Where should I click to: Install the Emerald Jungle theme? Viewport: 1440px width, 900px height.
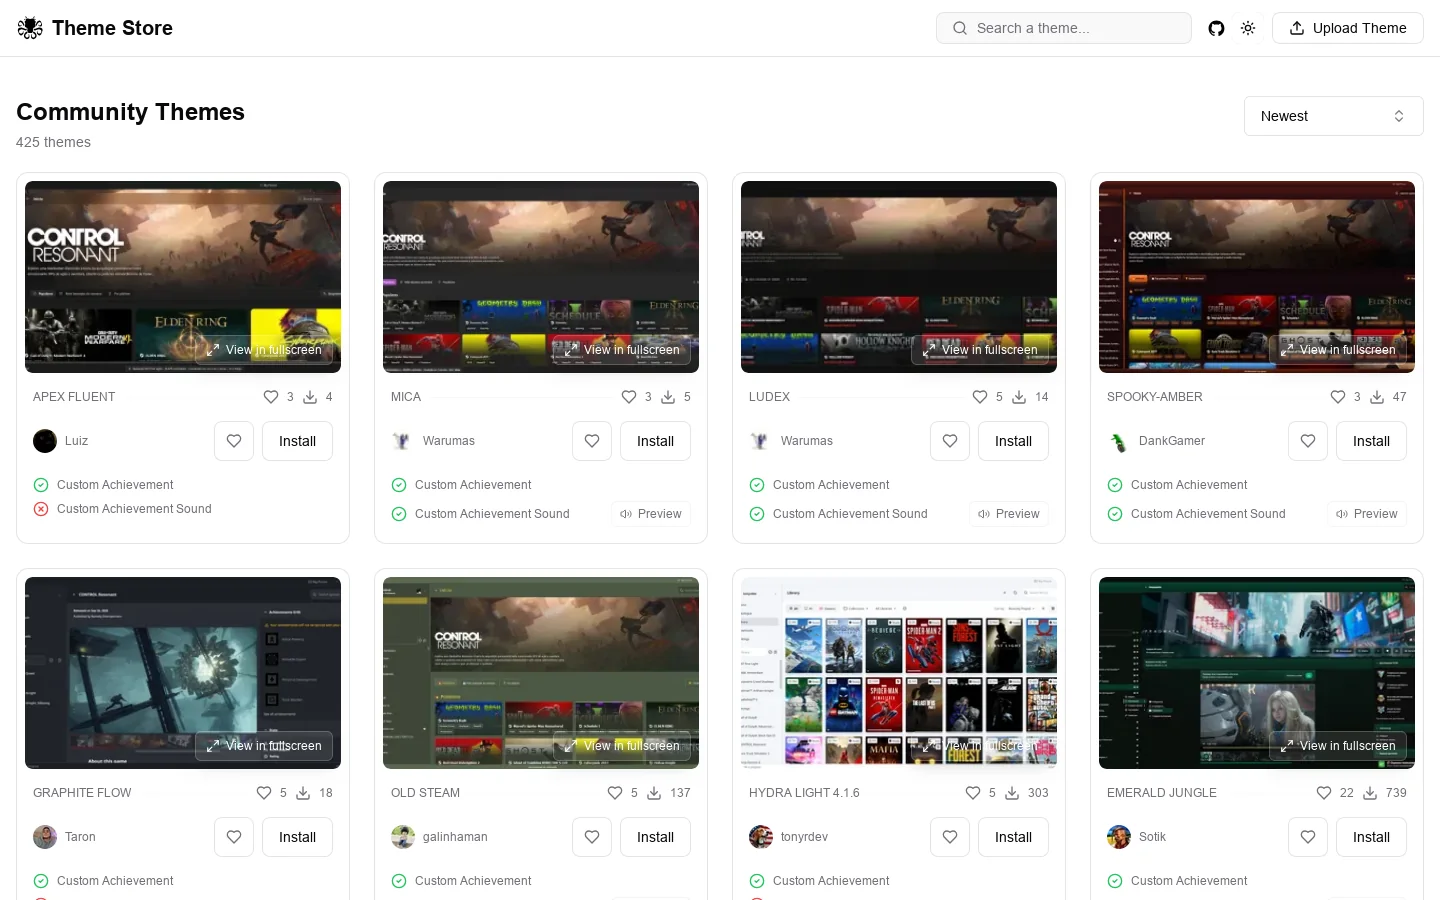pyautogui.click(x=1371, y=837)
